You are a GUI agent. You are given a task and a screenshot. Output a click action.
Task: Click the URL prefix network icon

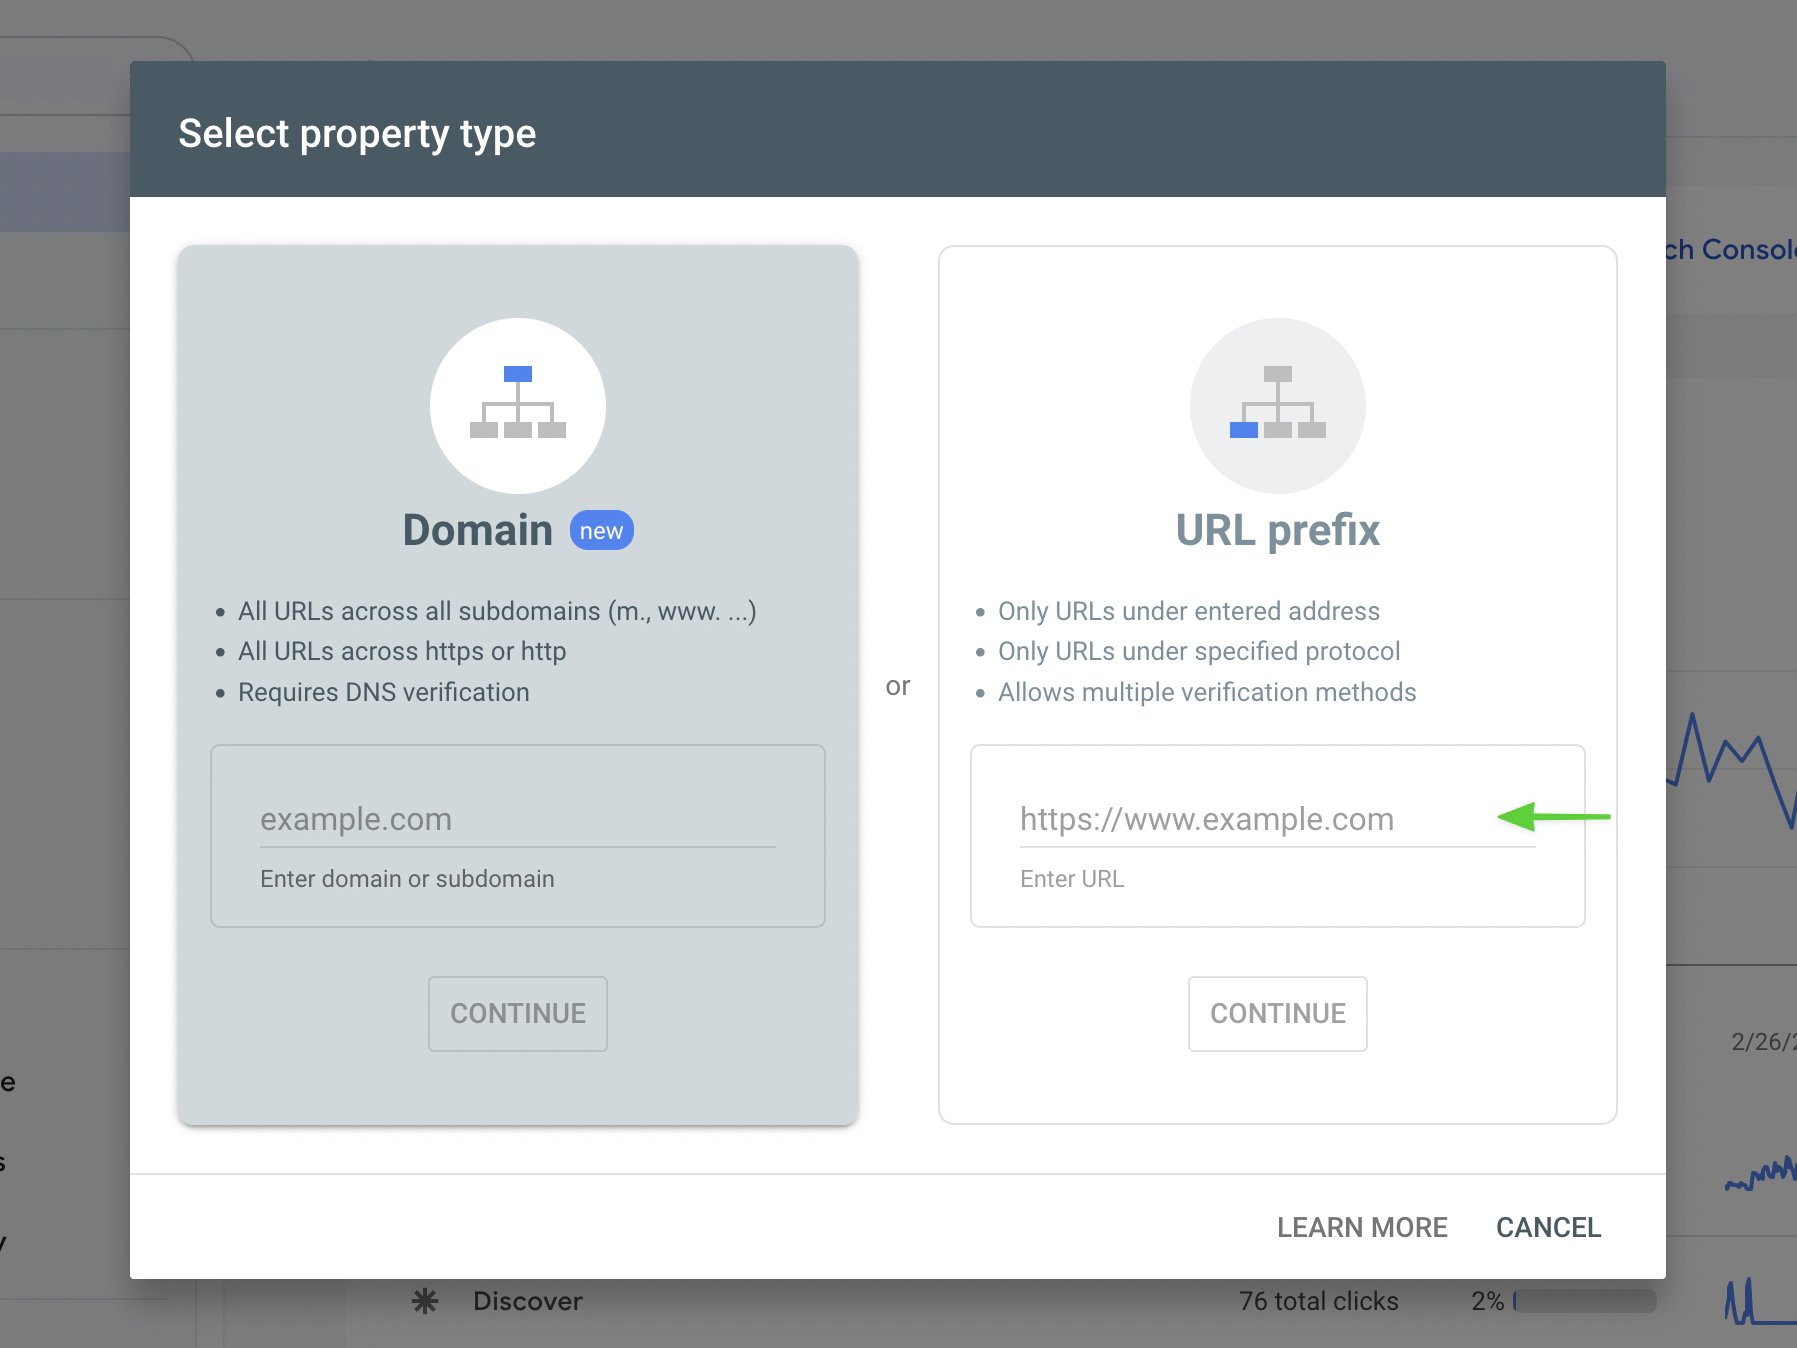click(1277, 404)
